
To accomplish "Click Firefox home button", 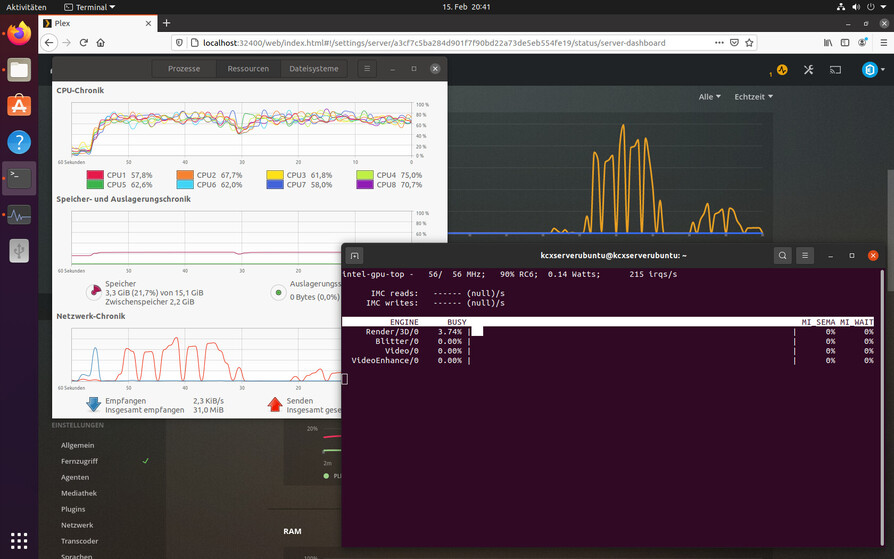I will (101, 43).
